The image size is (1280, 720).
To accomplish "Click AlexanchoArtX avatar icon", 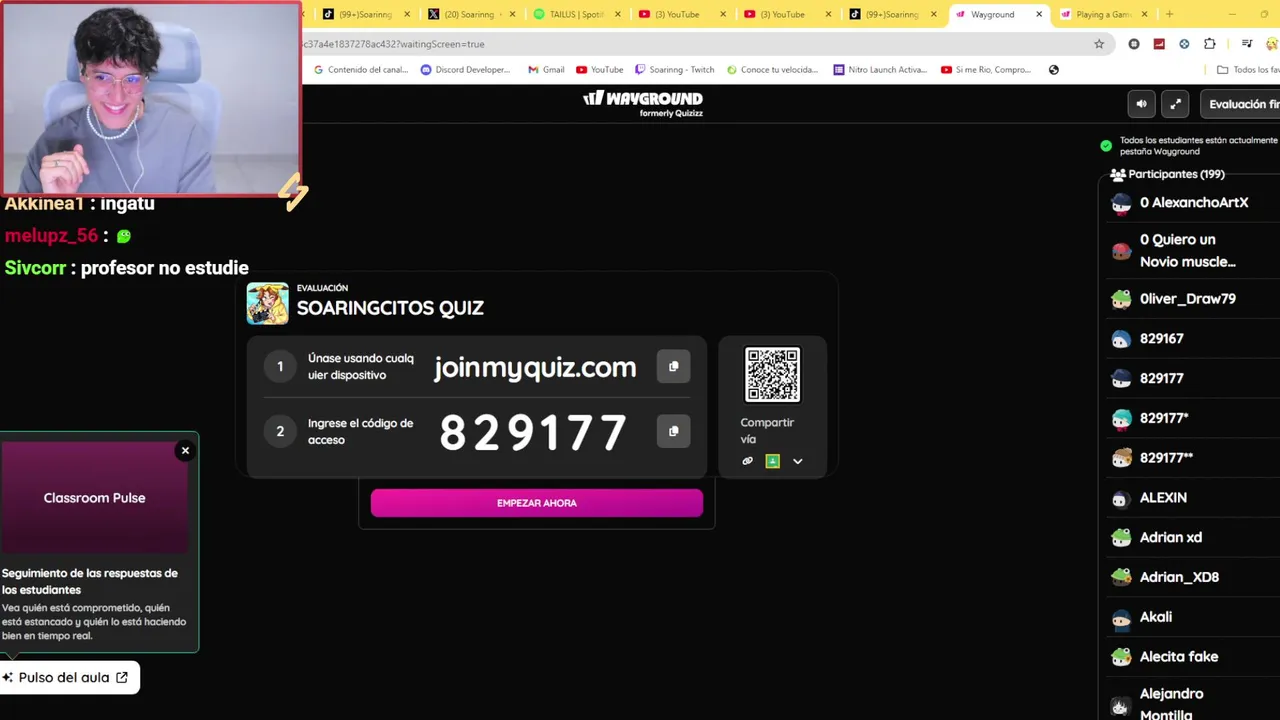I will click(x=1121, y=204).
